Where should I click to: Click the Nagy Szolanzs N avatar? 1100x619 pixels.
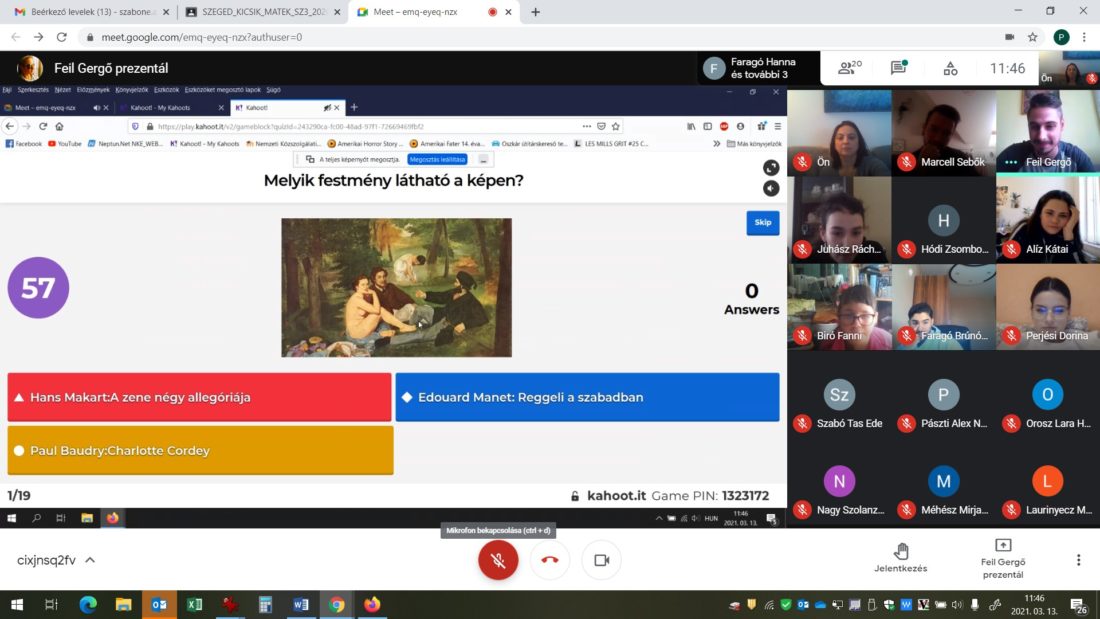click(839, 481)
